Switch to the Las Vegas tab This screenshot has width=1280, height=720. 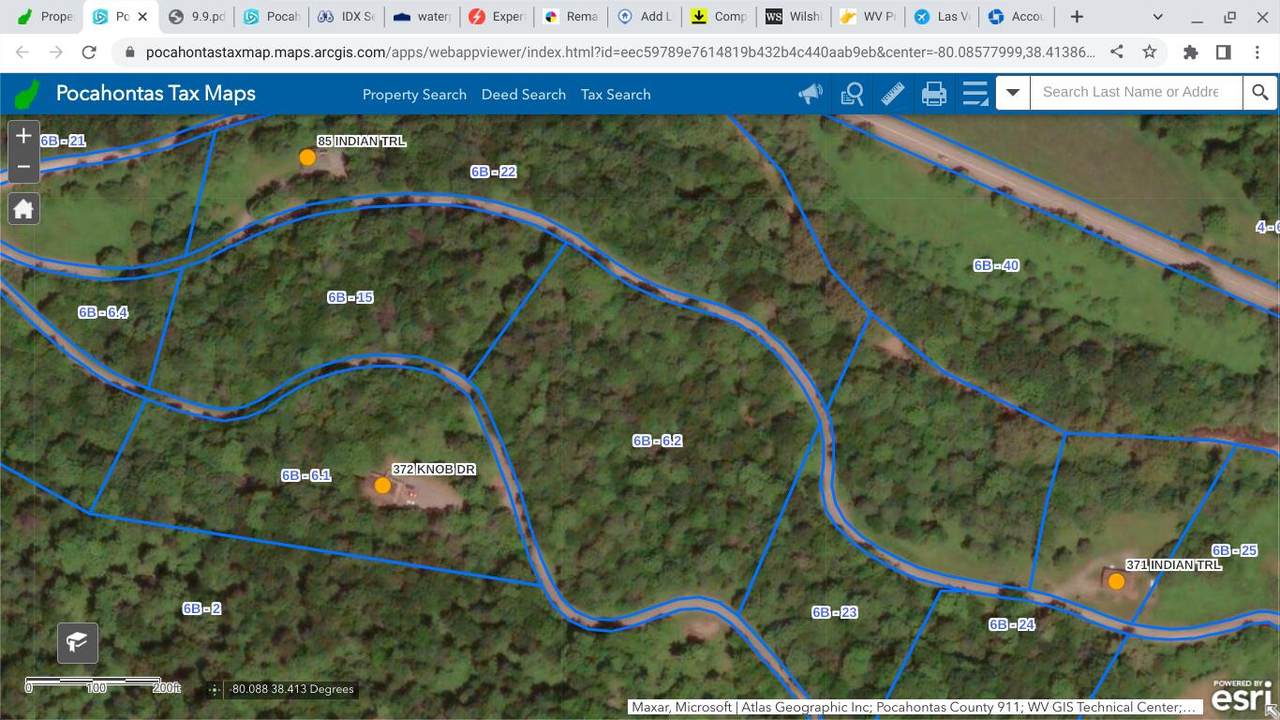click(943, 17)
